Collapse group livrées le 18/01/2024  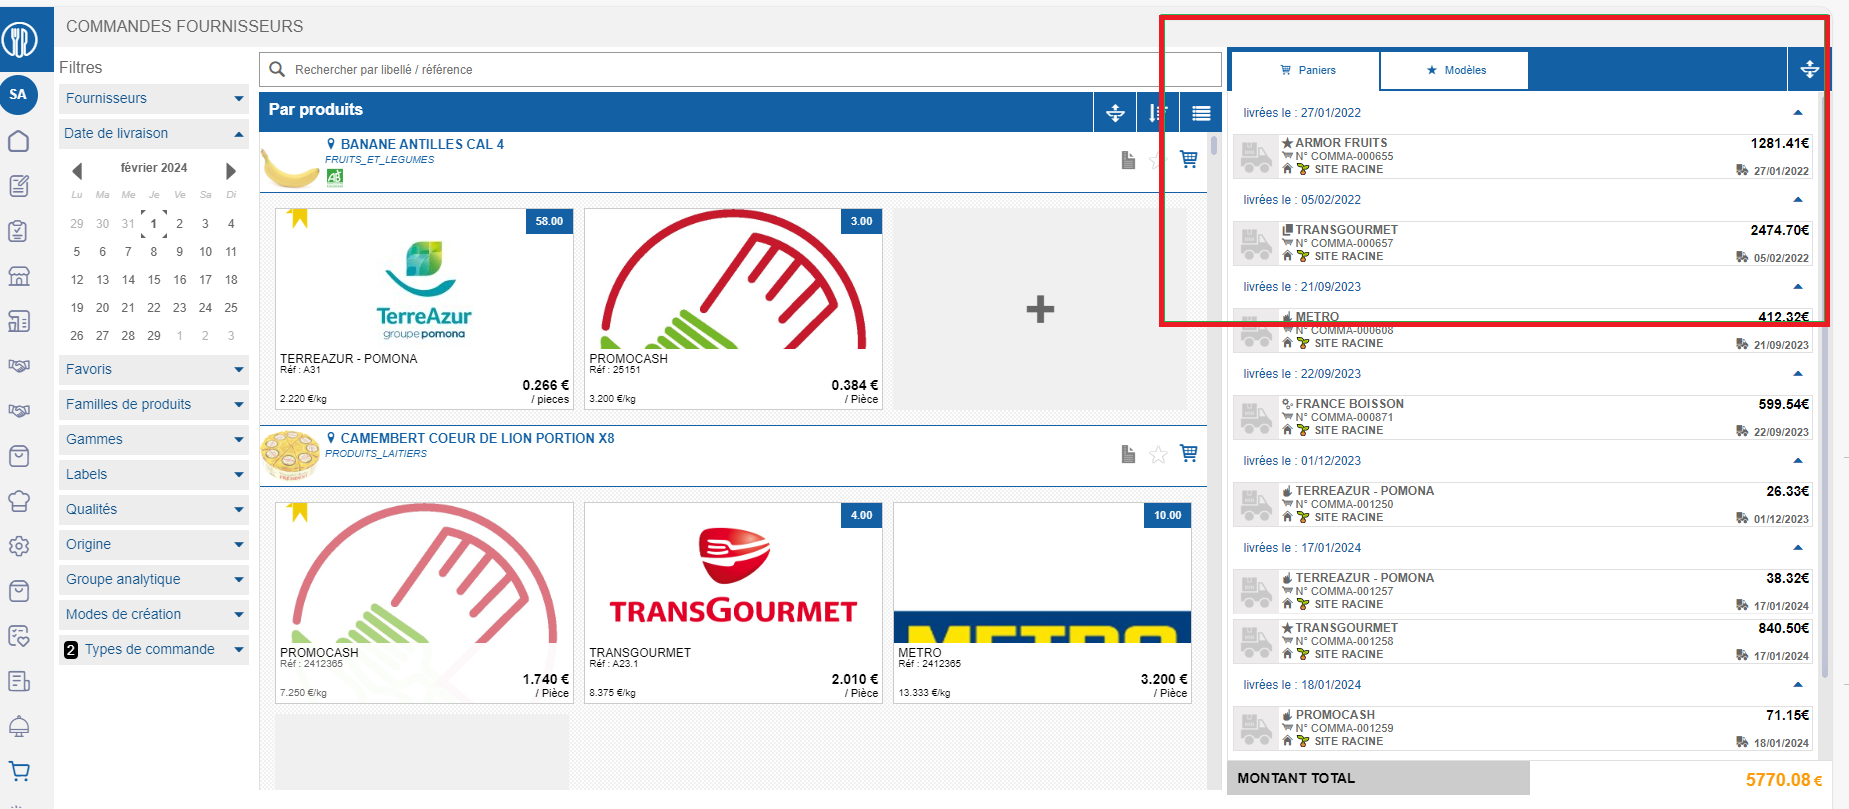tap(1797, 685)
